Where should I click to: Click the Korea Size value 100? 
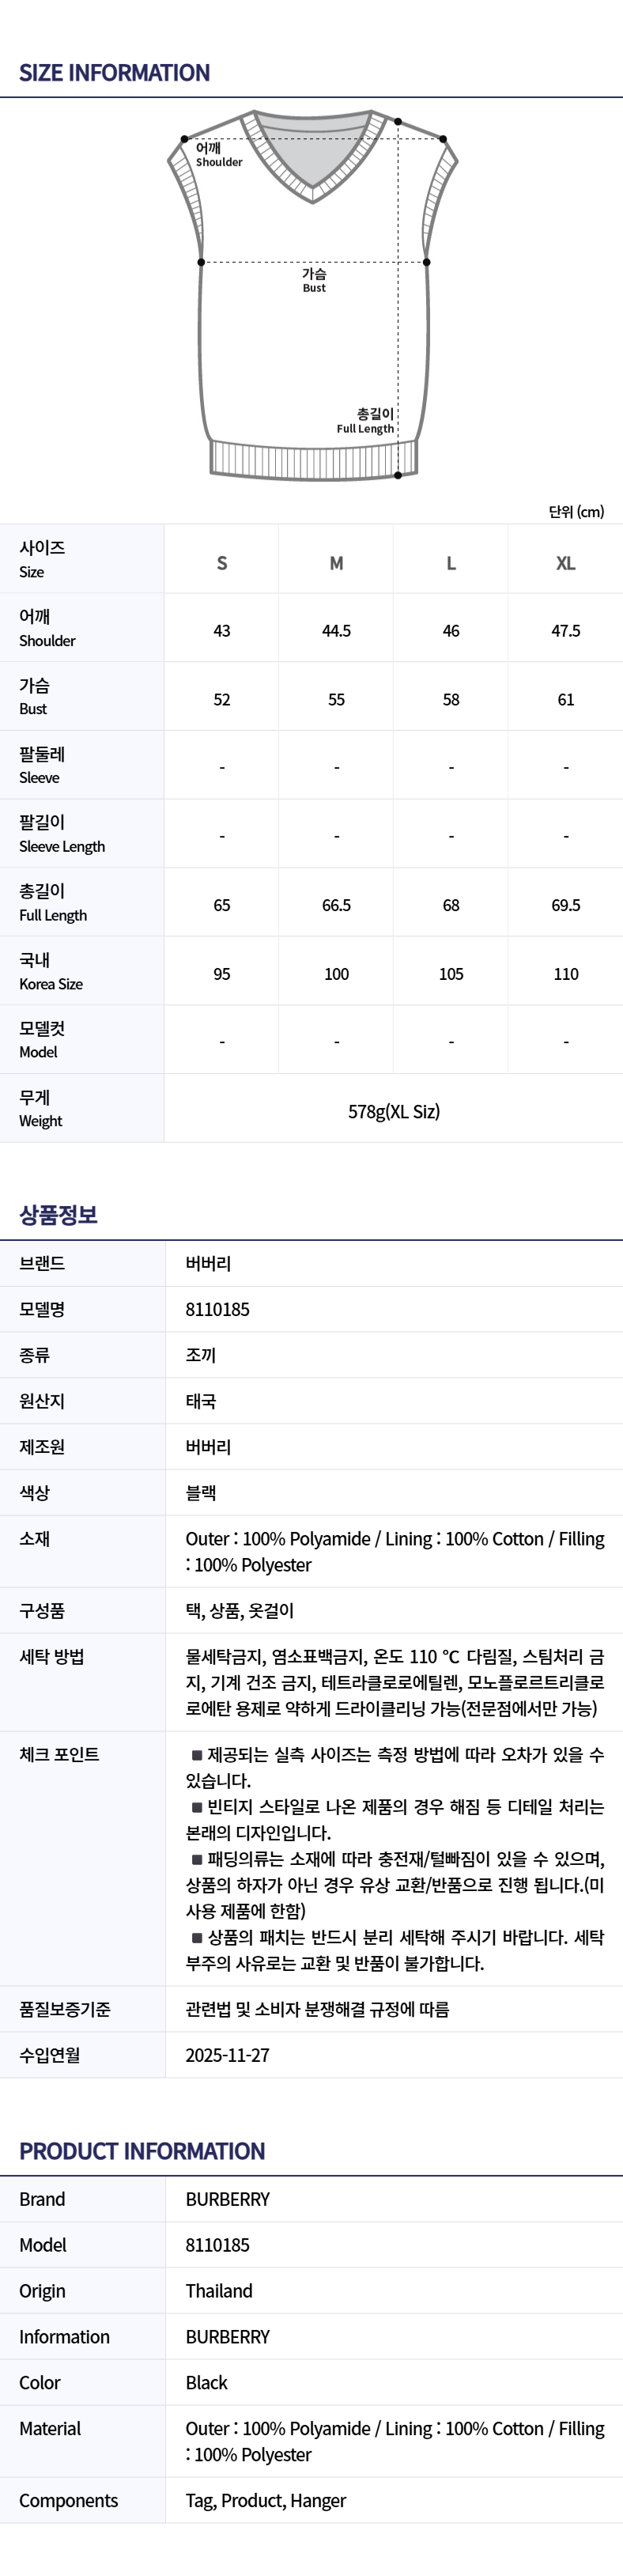(x=336, y=974)
